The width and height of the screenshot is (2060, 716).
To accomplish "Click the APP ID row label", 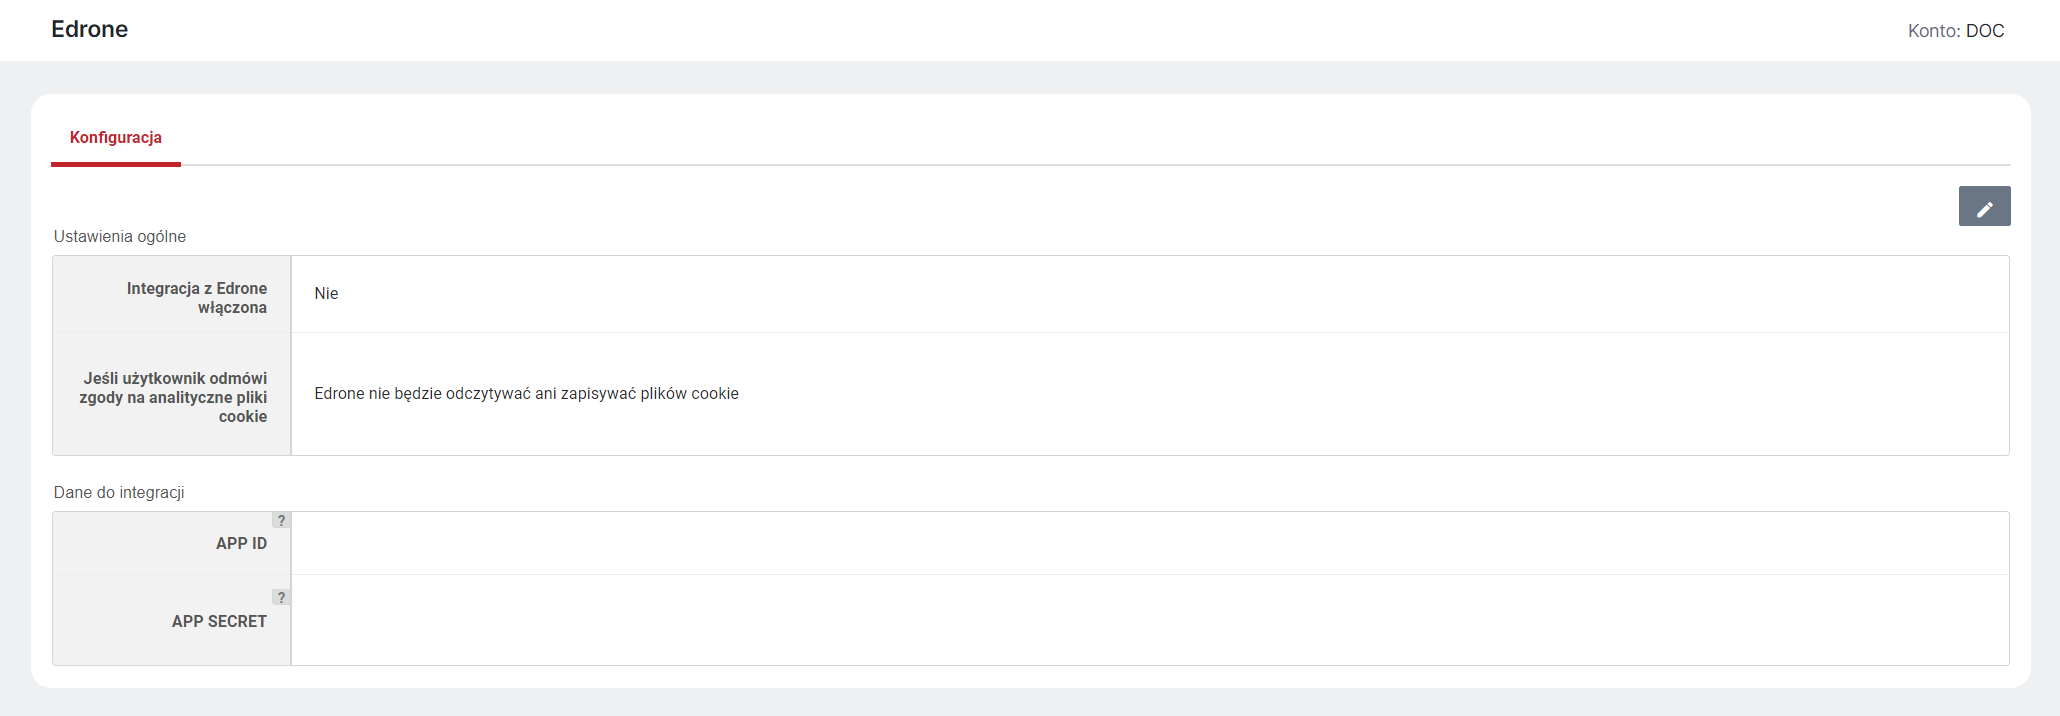I will click(x=242, y=543).
